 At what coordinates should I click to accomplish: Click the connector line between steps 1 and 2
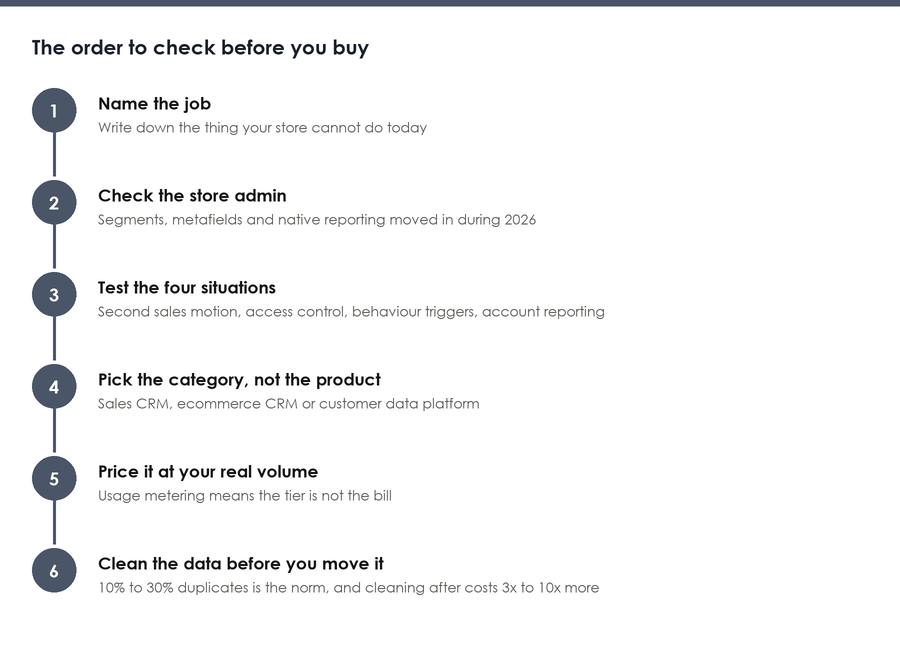click(55, 154)
